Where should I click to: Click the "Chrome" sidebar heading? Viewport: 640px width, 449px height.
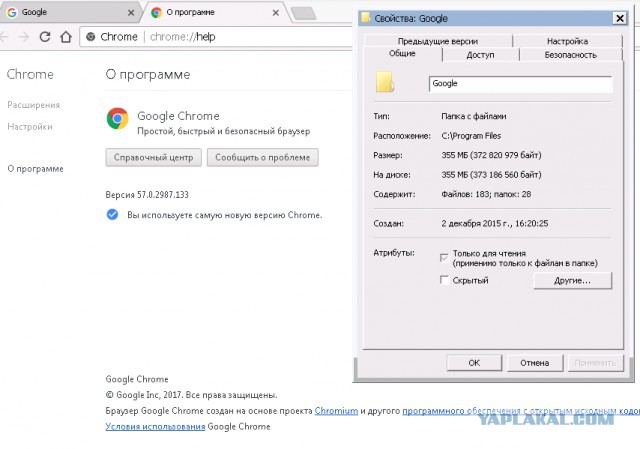30,74
